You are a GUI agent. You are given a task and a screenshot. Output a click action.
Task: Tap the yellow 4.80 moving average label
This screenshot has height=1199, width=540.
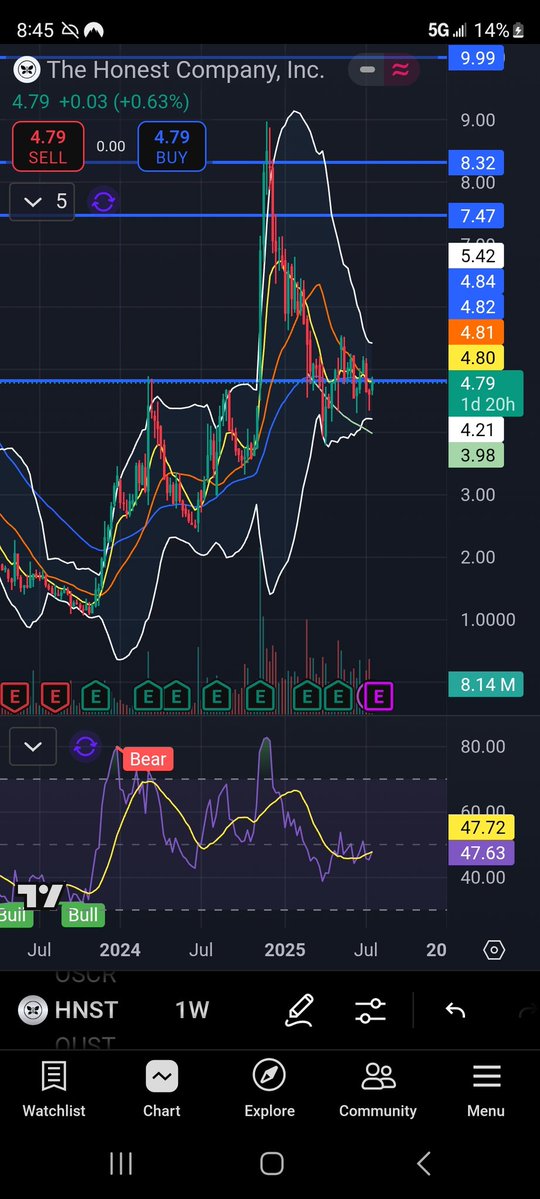tap(477, 358)
